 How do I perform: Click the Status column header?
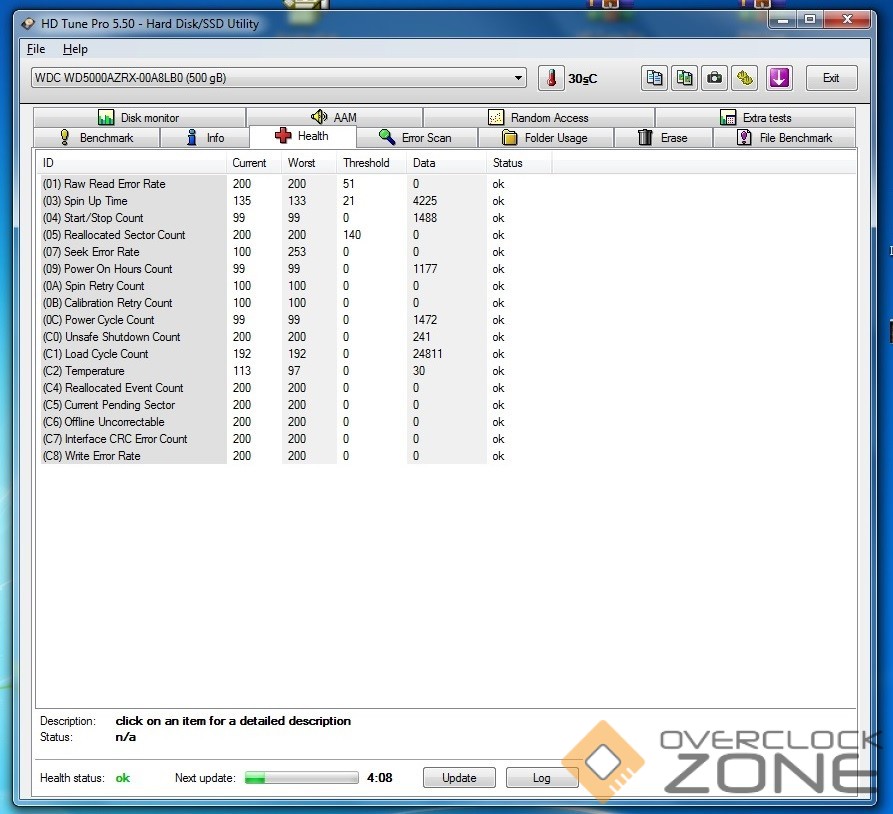[x=519, y=163]
